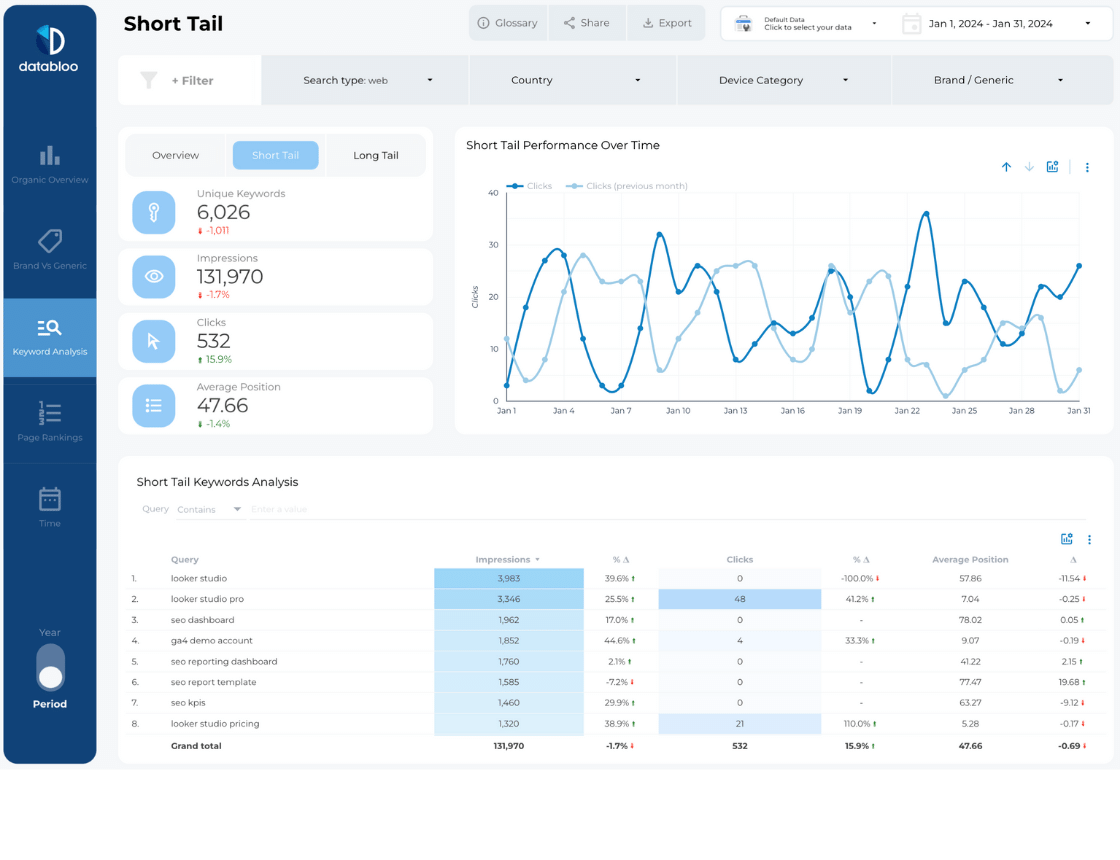Image resolution: width=1120 pixels, height=860 pixels.
Task: Click the Share button
Action: click(586, 23)
